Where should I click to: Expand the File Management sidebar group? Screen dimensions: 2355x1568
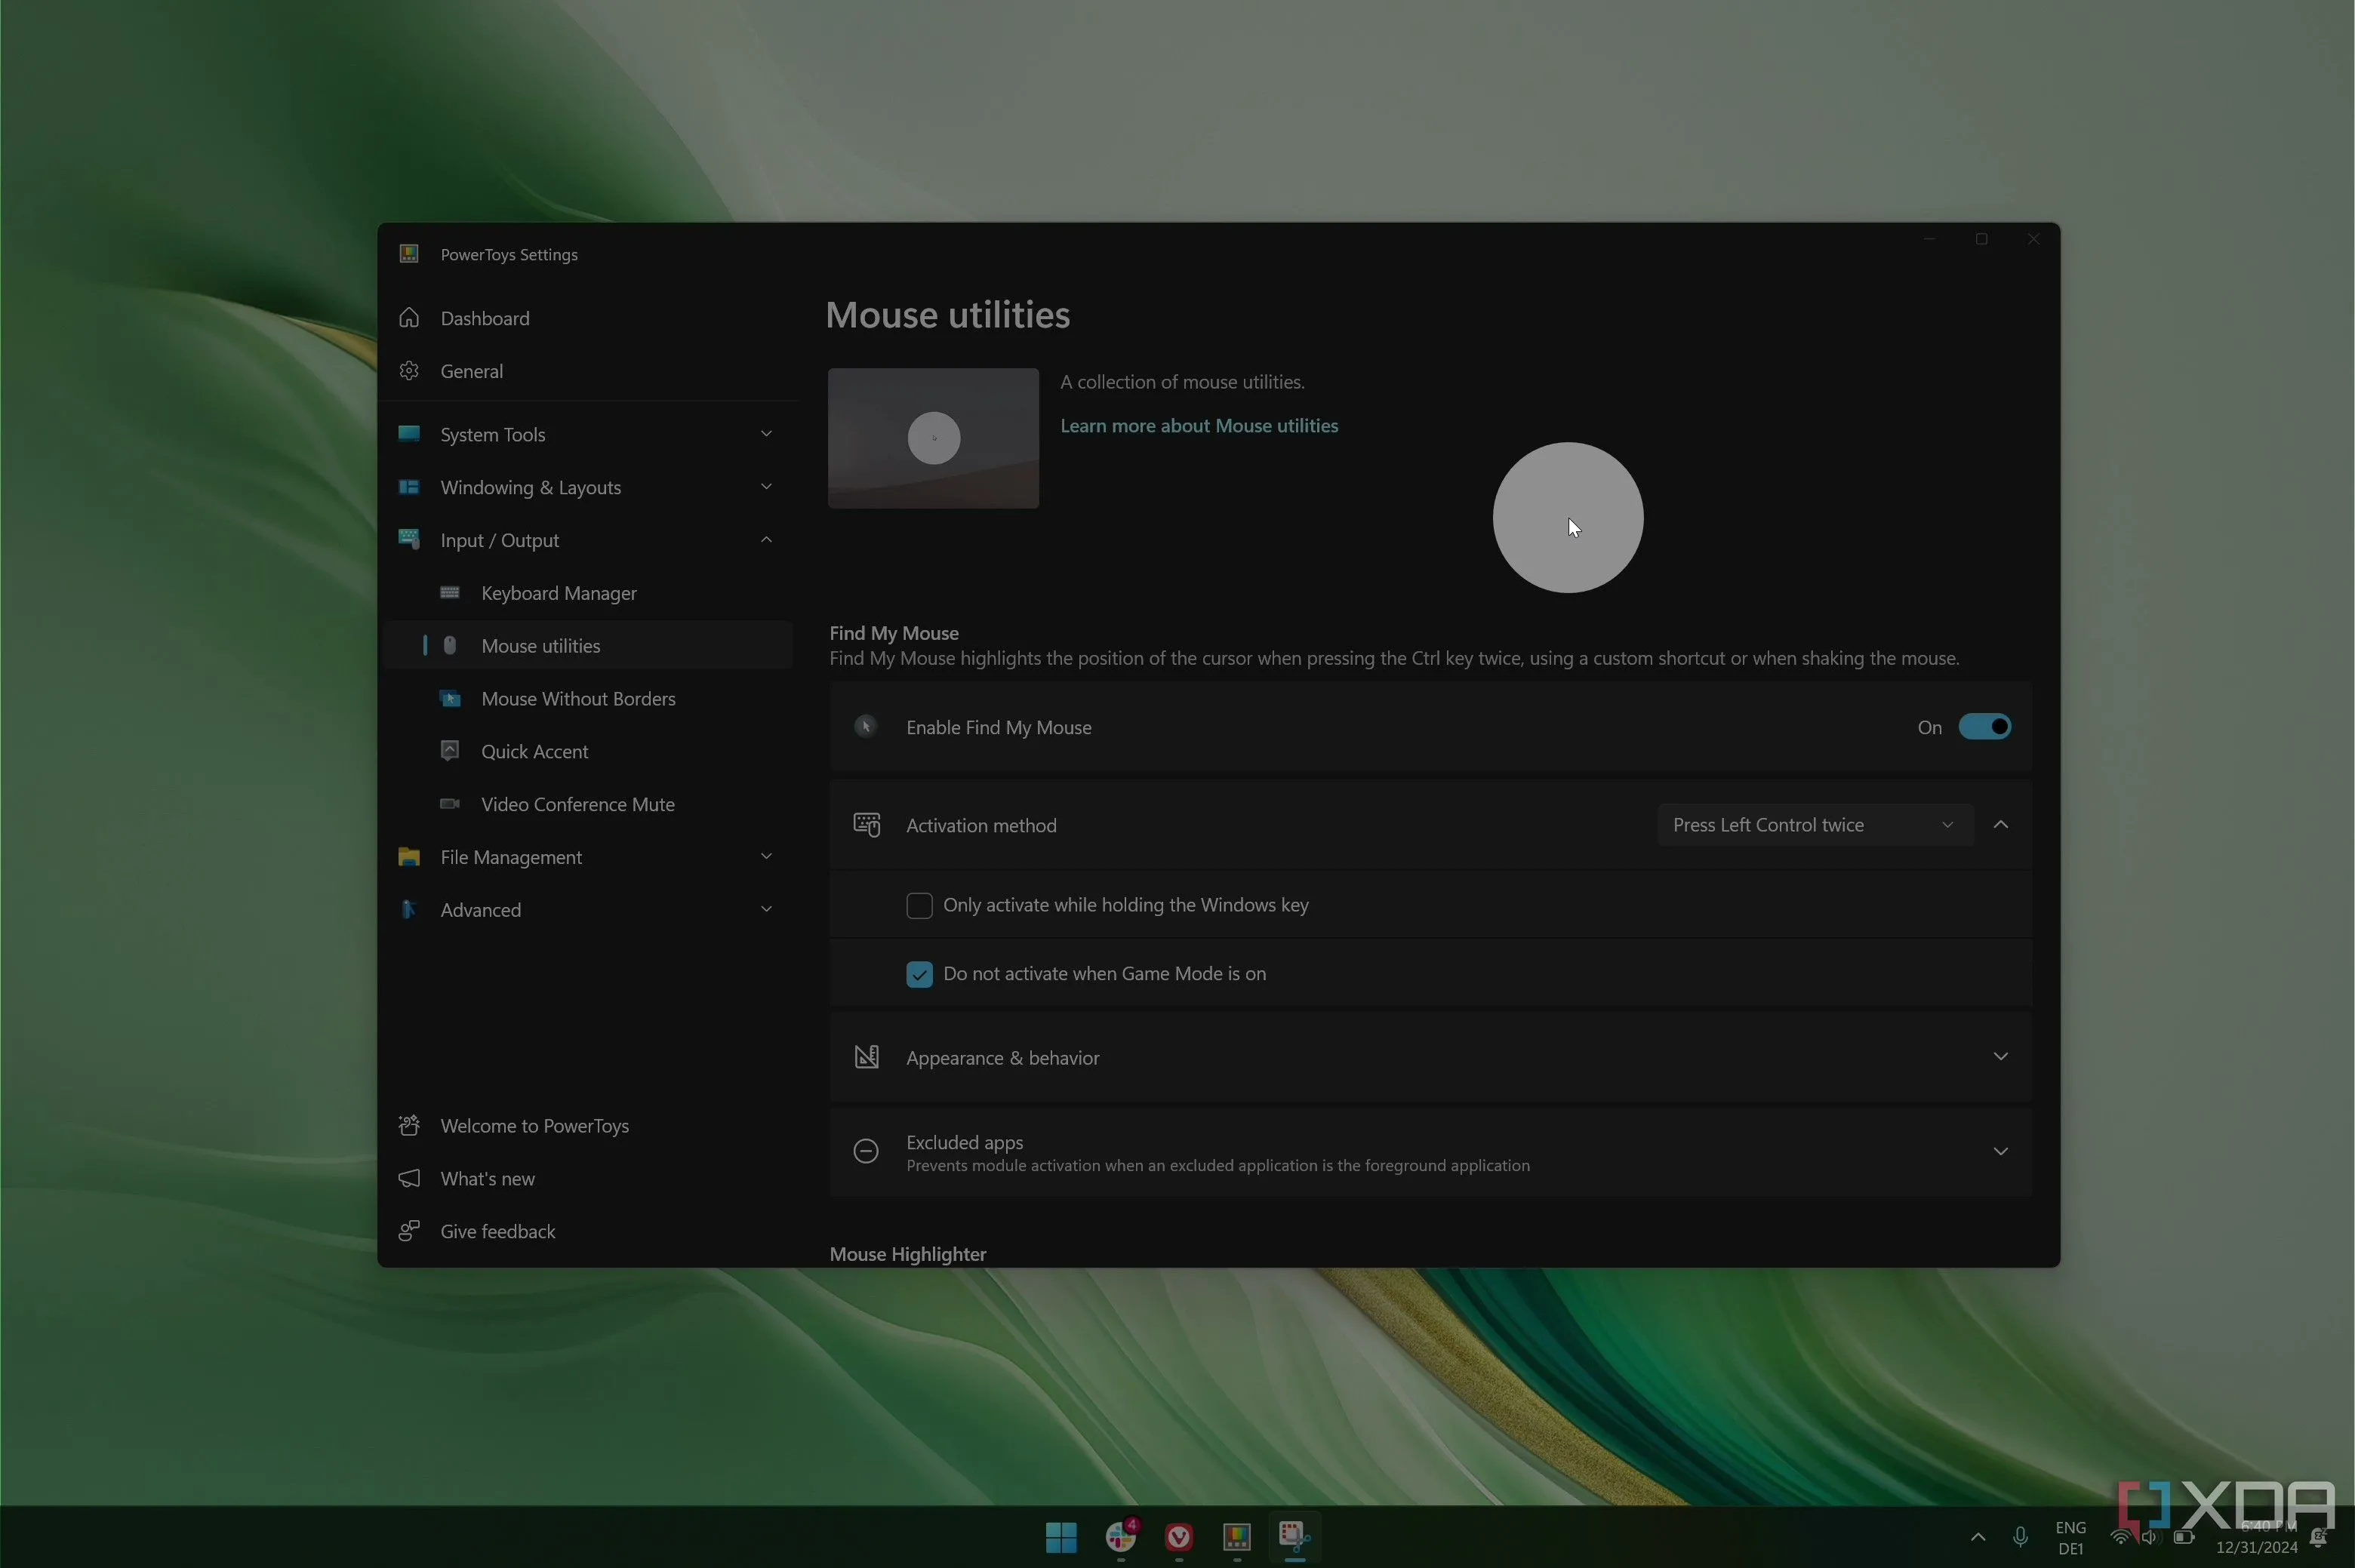tap(766, 857)
